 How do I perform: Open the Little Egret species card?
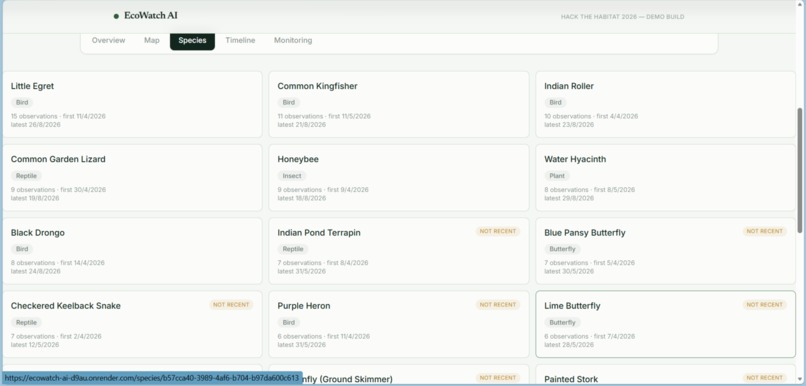133,104
